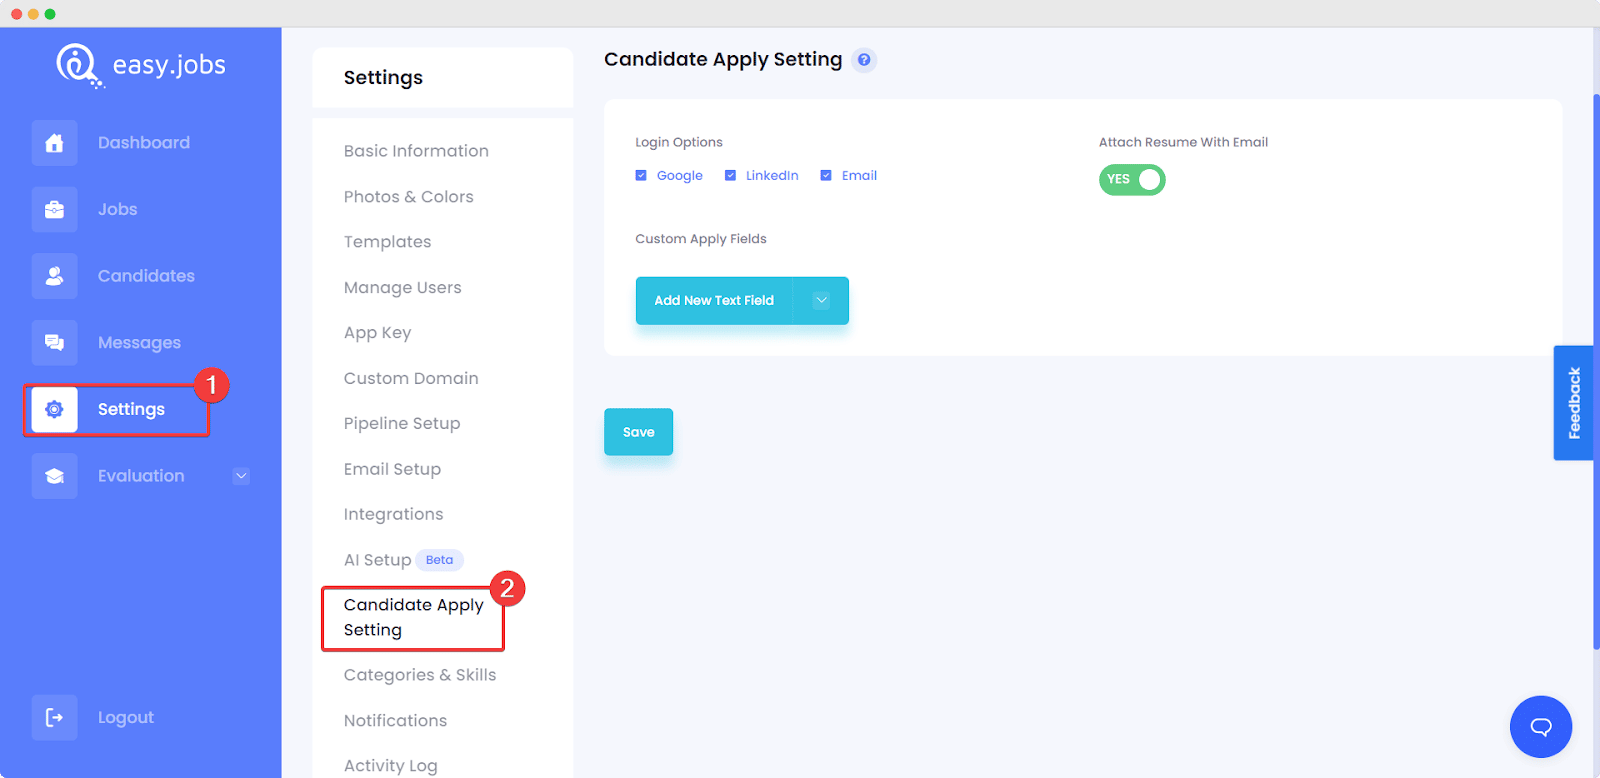Viewport: 1600px width, 778px height.
Task: Toggle the LinkedIn login checkbox
Action: [730, 176]
